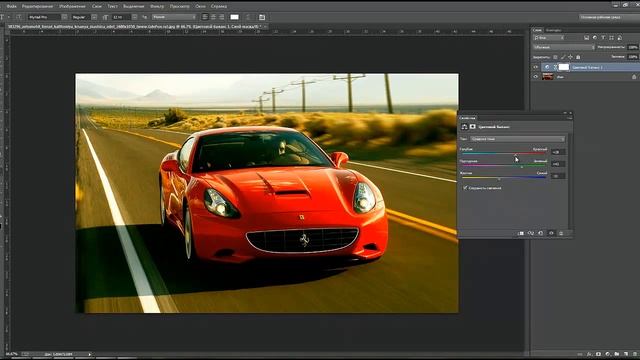
Task: Reset adjustment to defaults icon
Action: [541, 233]
